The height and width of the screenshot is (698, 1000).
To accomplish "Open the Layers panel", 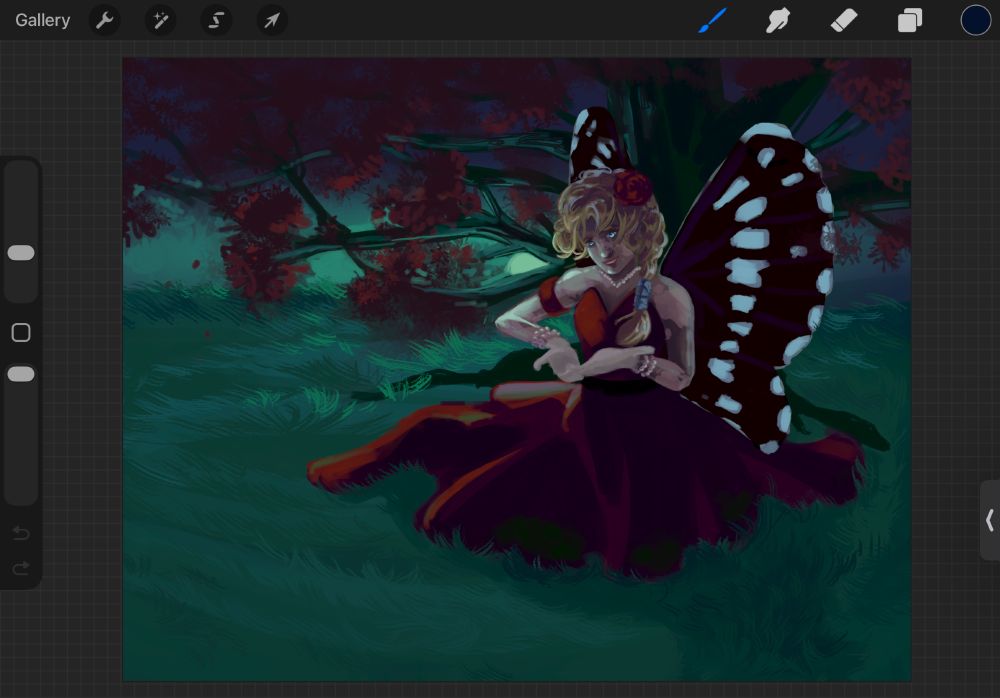I will (x=909, y=20).
